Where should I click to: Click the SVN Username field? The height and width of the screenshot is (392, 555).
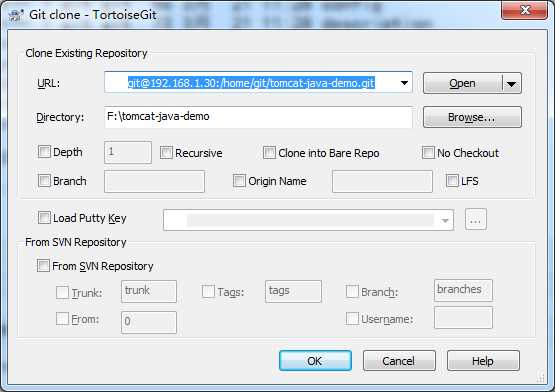[x=463, y=318]
